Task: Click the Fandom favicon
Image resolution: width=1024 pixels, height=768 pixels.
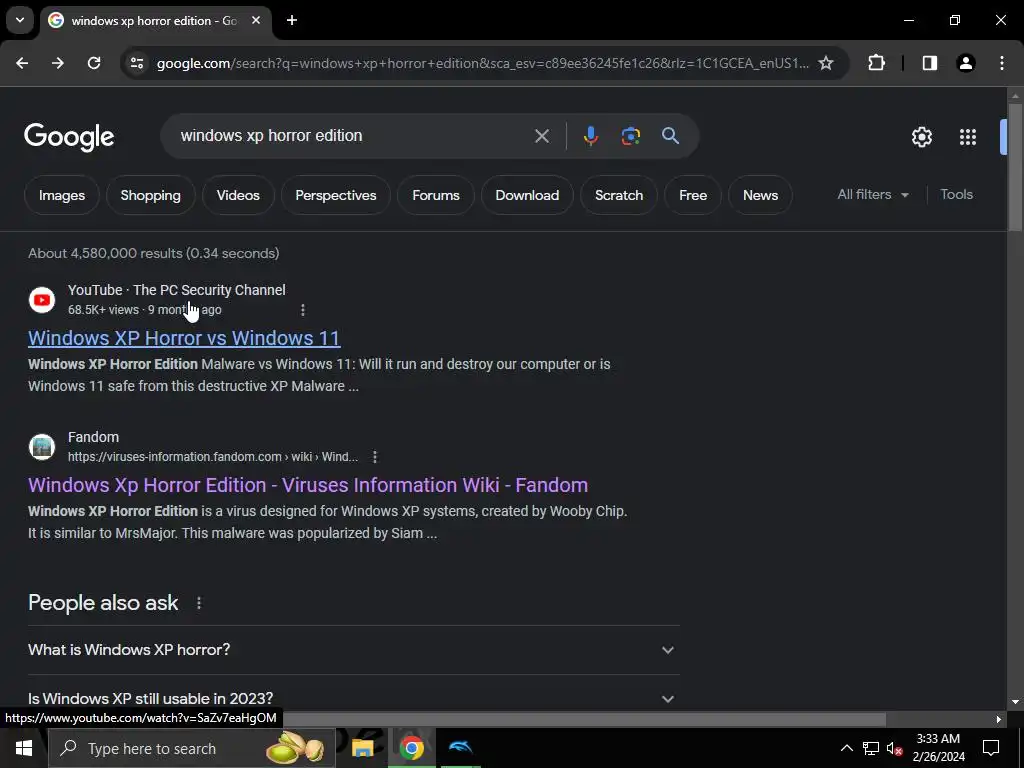Action: pos(42,447)
